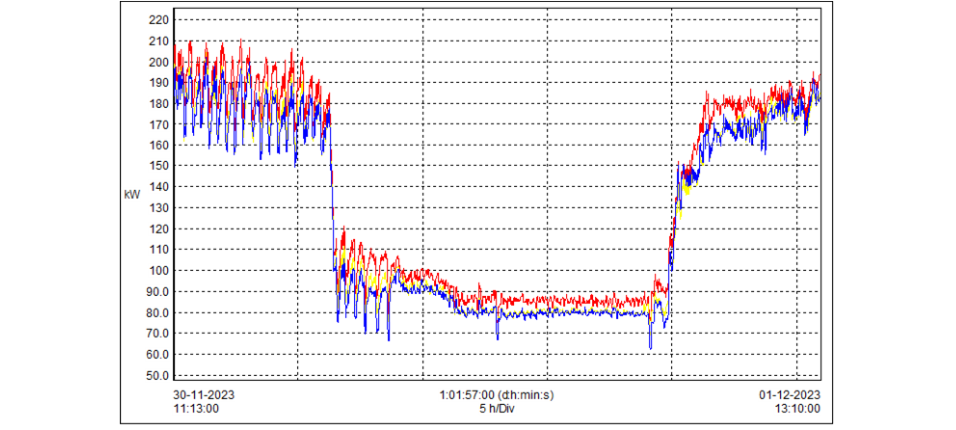Click the 70.0 y-axis tick label
Viewport: 956px width, 430px height.
click(x=155, y=333)
